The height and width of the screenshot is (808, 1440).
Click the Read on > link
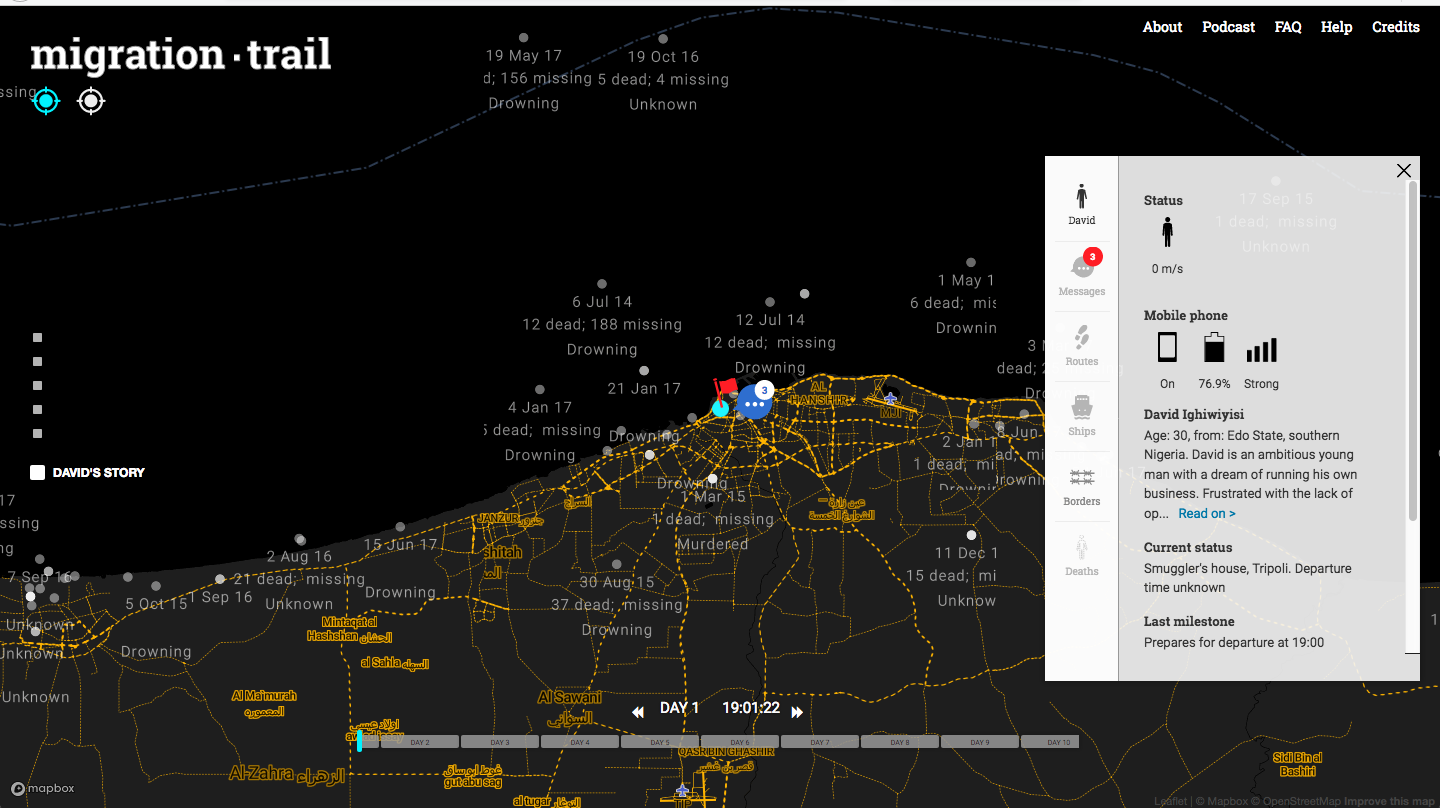pos(1206,513)
